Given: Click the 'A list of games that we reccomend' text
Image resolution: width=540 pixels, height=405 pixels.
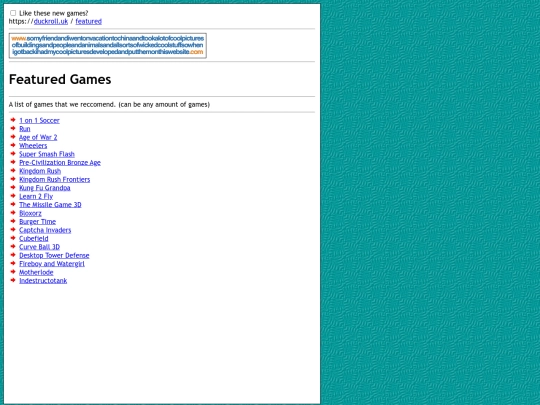Looking at the screenshot, I should [x=109, y=104].
